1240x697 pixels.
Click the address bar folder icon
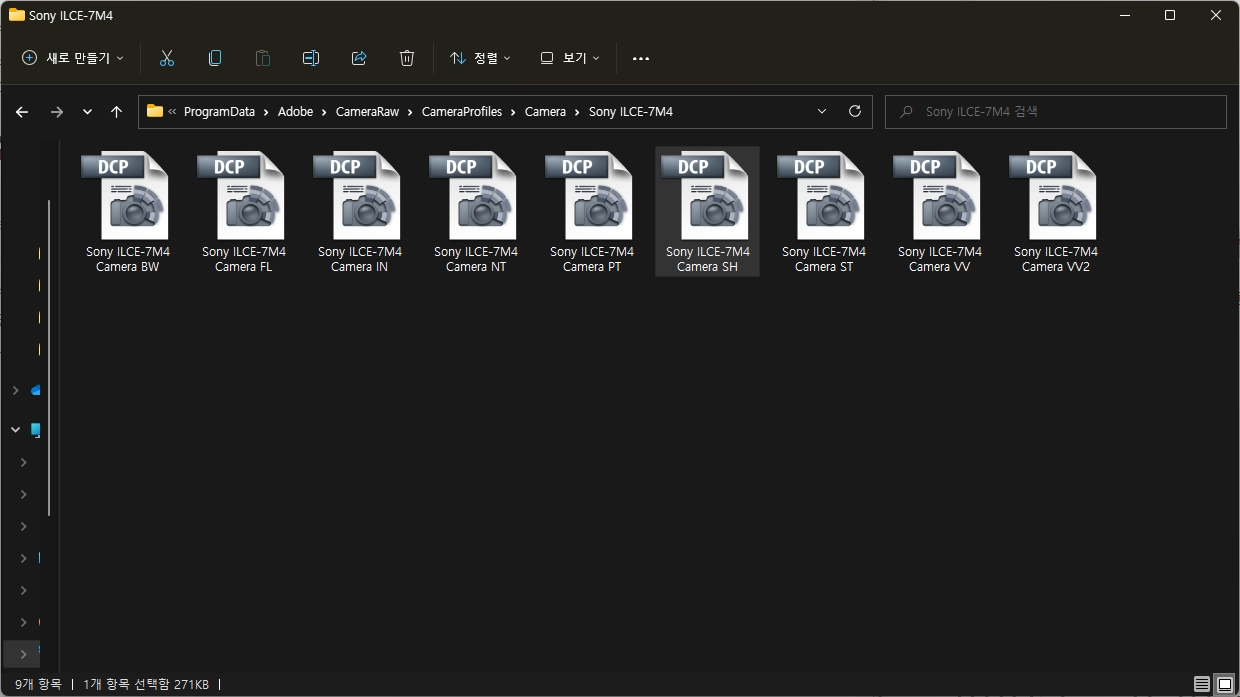click(x=155, y=111)
